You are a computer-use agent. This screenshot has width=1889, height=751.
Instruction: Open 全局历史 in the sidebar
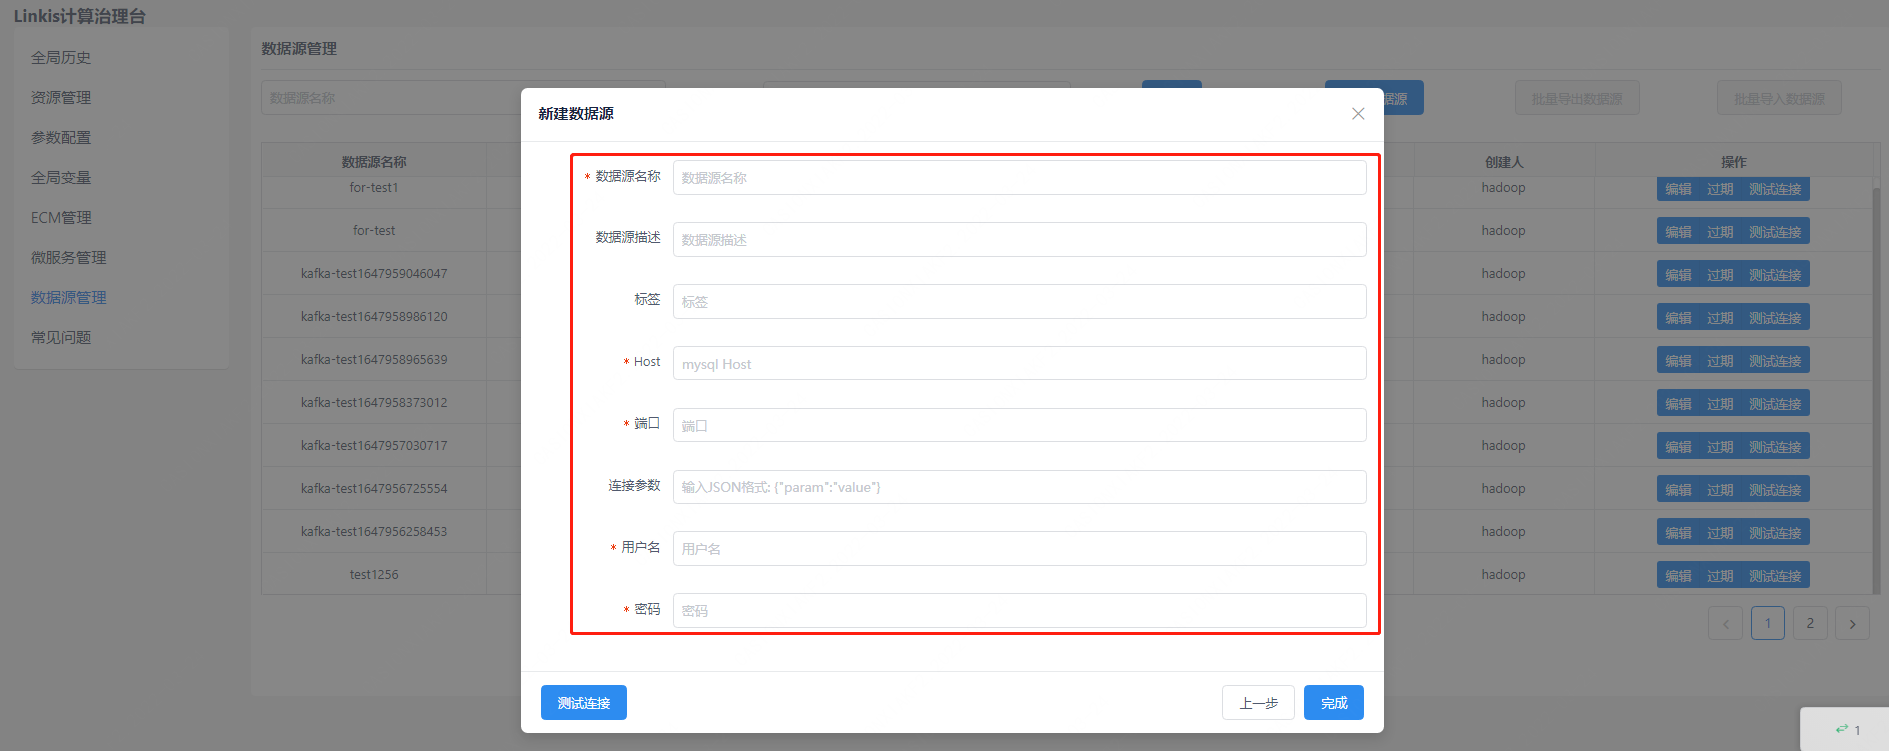coord(61,58)
